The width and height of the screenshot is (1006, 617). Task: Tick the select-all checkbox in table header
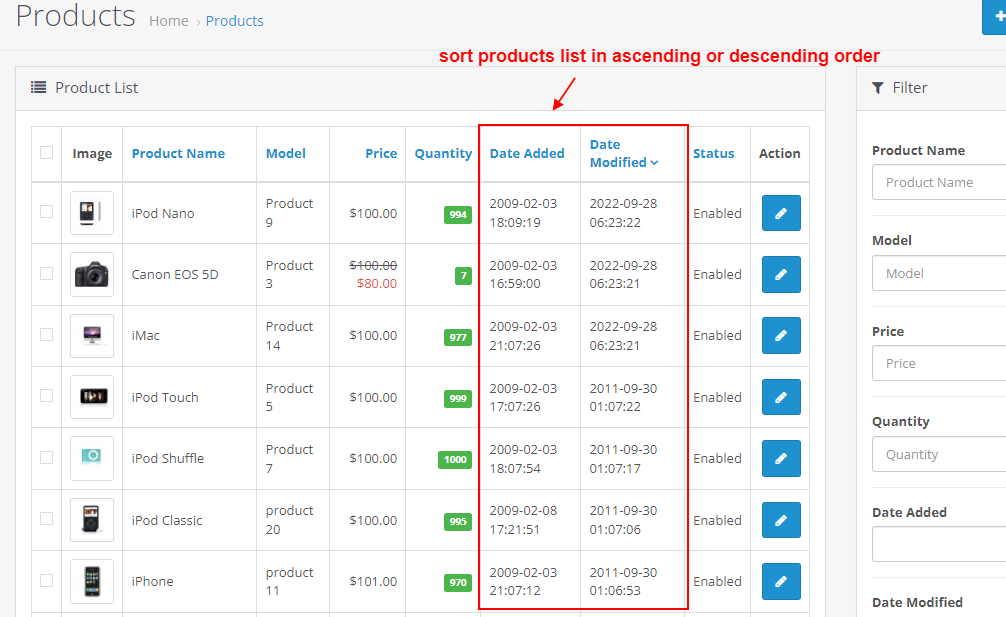46,153
